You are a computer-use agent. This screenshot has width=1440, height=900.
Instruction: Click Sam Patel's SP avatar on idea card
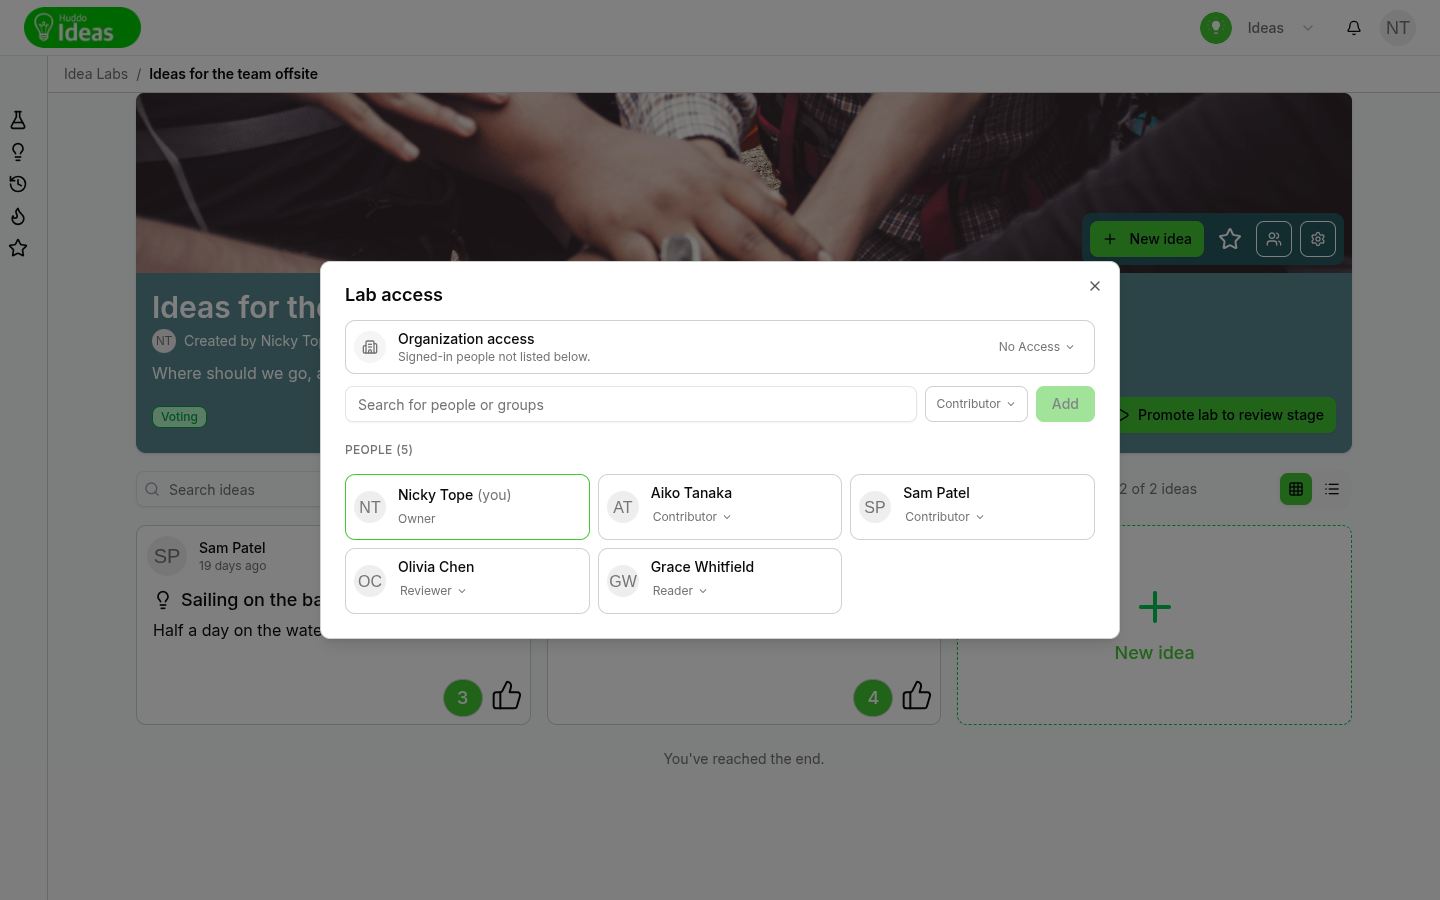(x=167, y=556)
